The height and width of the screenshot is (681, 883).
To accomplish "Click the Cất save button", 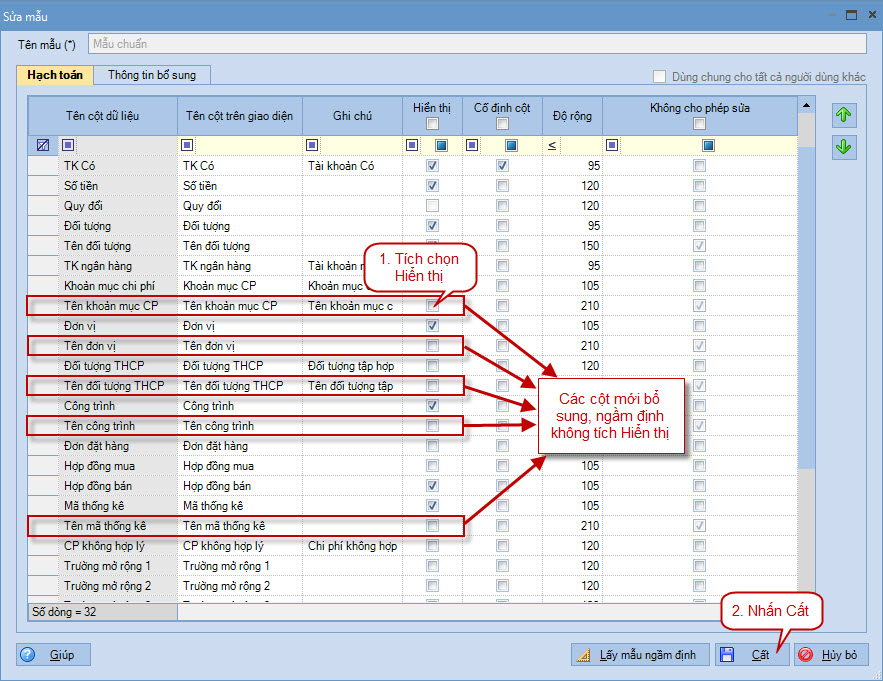I will click(x=752, y=655).
